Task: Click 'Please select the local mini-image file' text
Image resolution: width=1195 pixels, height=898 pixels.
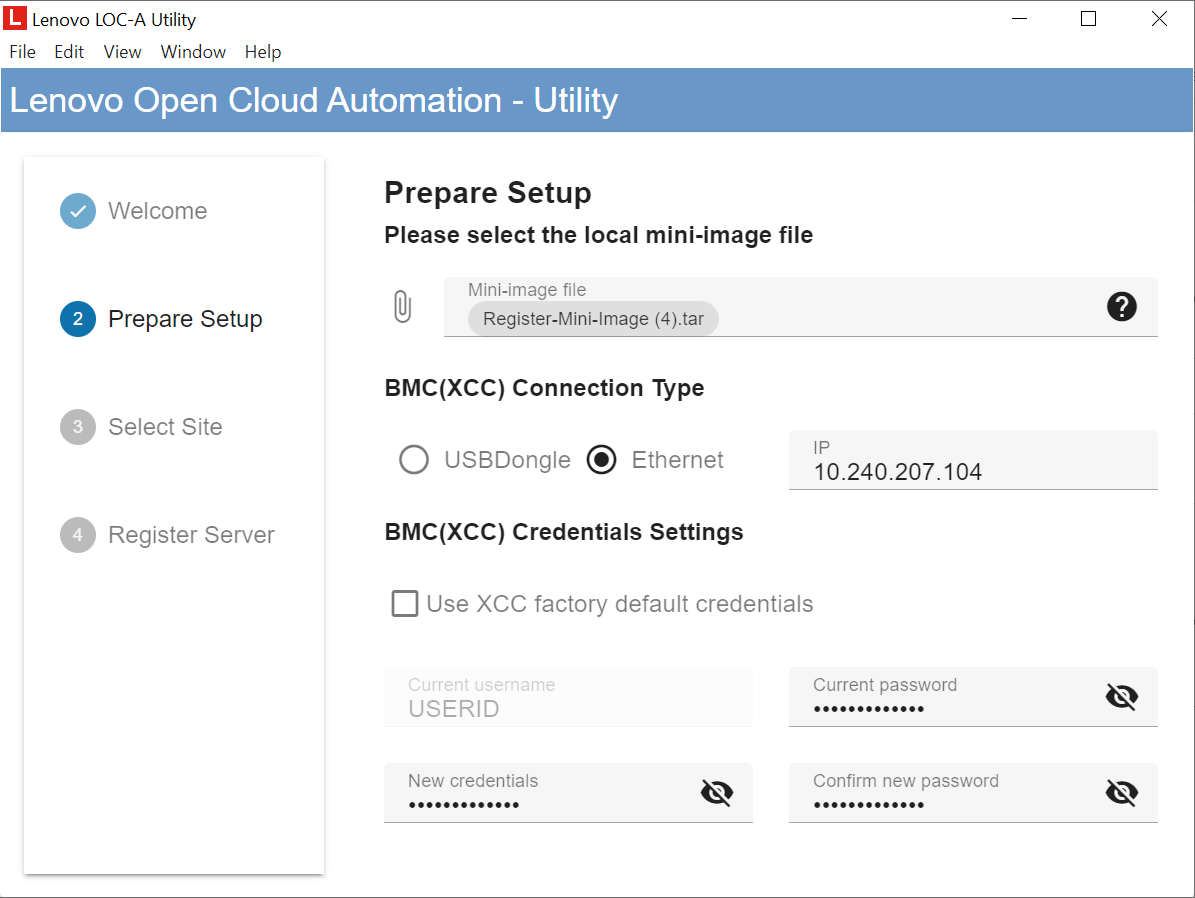Action: [x=598, y=235]
